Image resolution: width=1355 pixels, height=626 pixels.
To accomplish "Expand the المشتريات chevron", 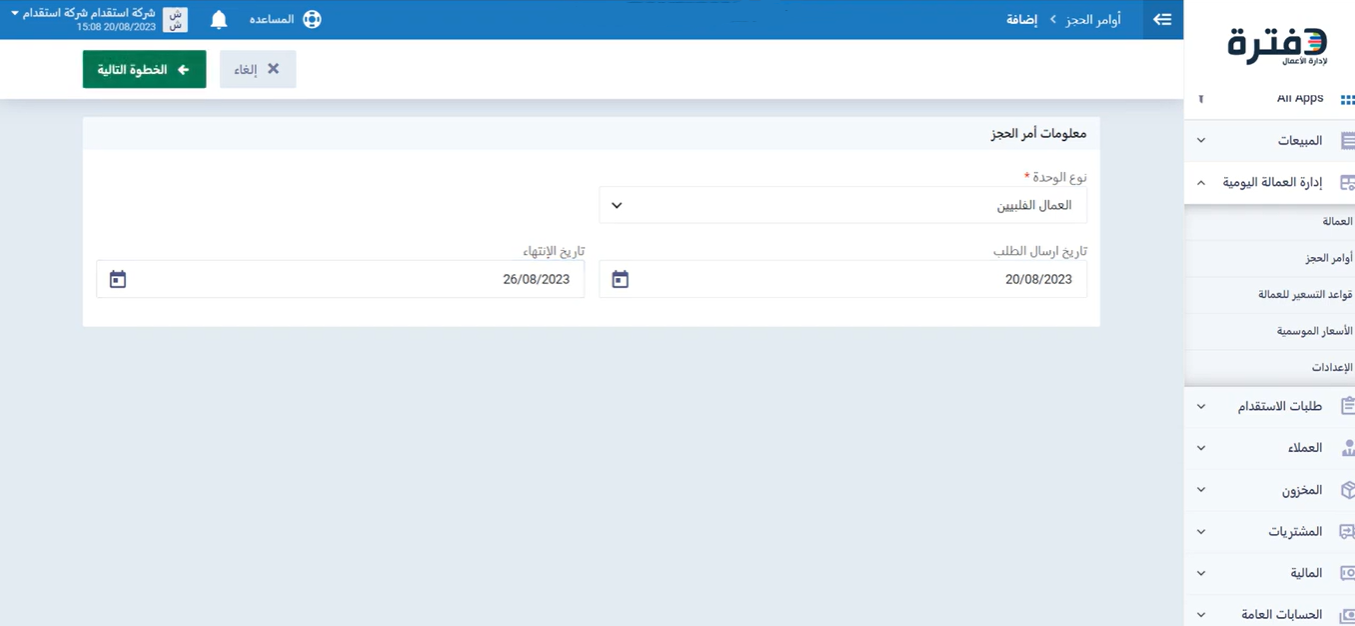I will tap(1201, 532).
